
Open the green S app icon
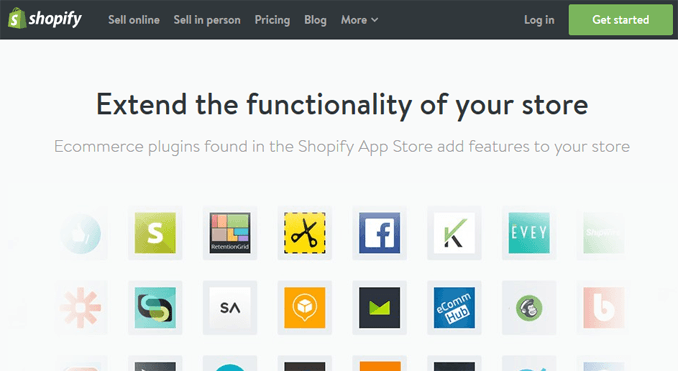pyautogui.click(x=155, y=233)
